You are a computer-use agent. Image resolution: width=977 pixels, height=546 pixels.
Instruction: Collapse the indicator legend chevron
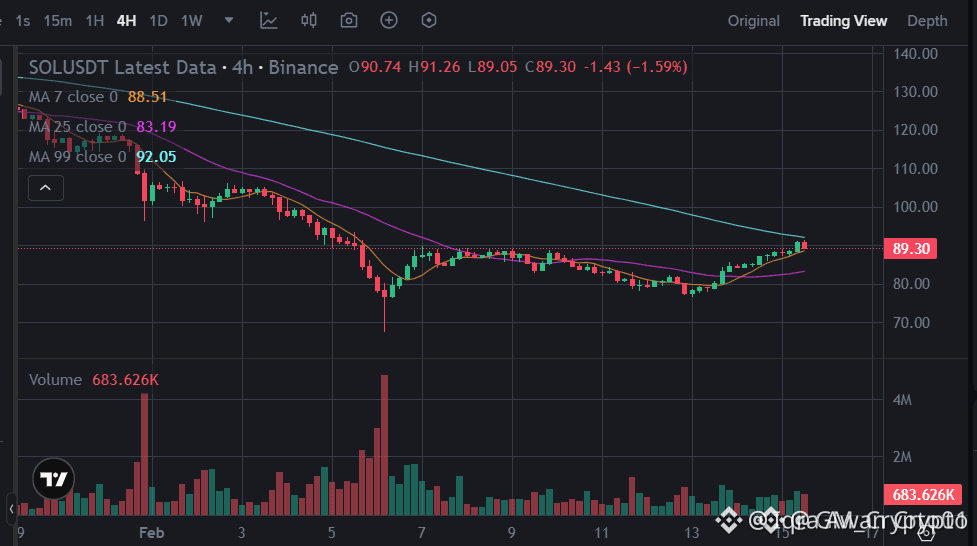[45, 188]
